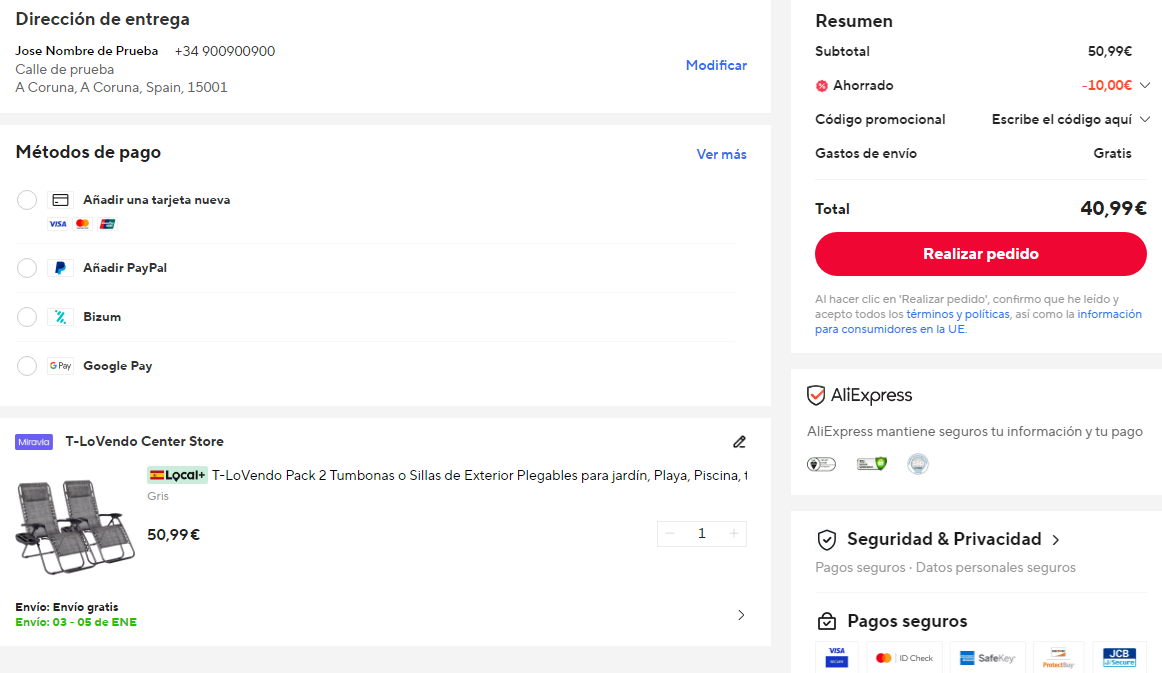Choose the Google Pay radio button

pos(27,366)
